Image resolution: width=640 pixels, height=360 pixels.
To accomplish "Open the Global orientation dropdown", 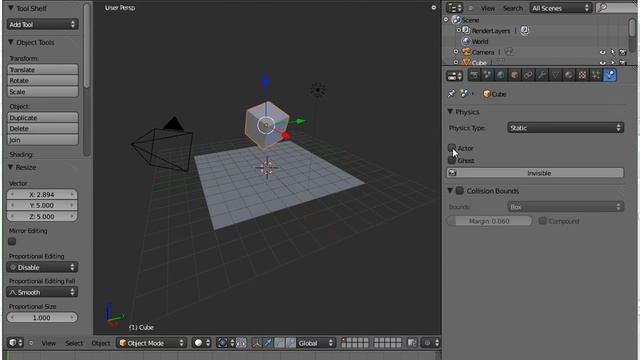I will click(x=316, y=343).
